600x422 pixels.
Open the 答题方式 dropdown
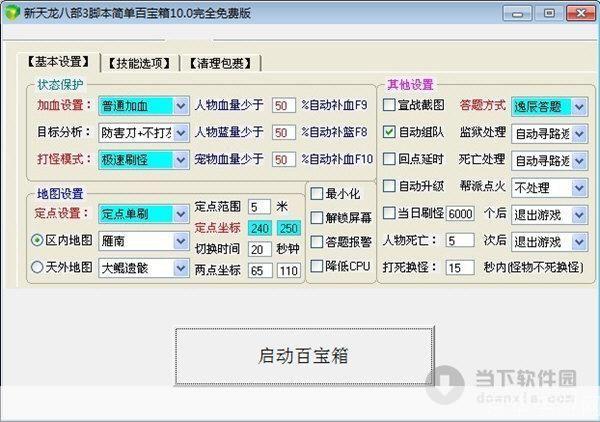(549, 107)
